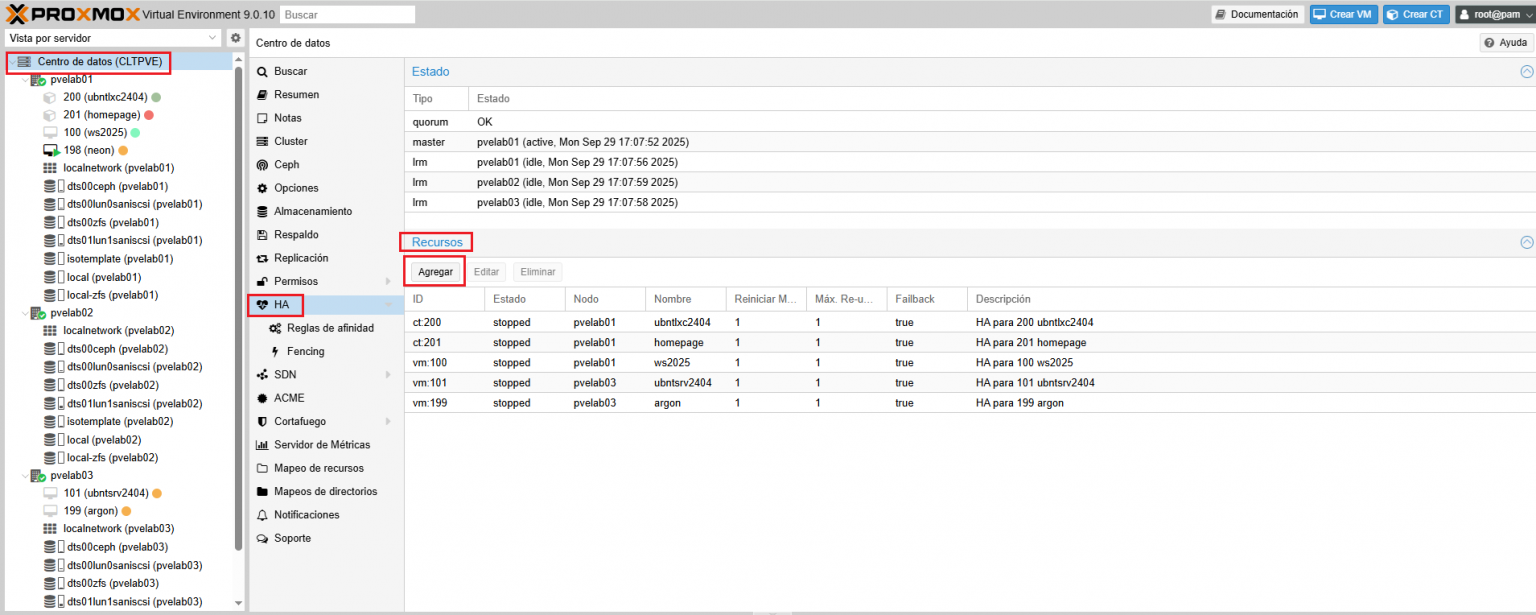The image size is (1536, 615).
Task: Select 200 (ubntlxc2404) in the tree
Action: tap(105, 97)
